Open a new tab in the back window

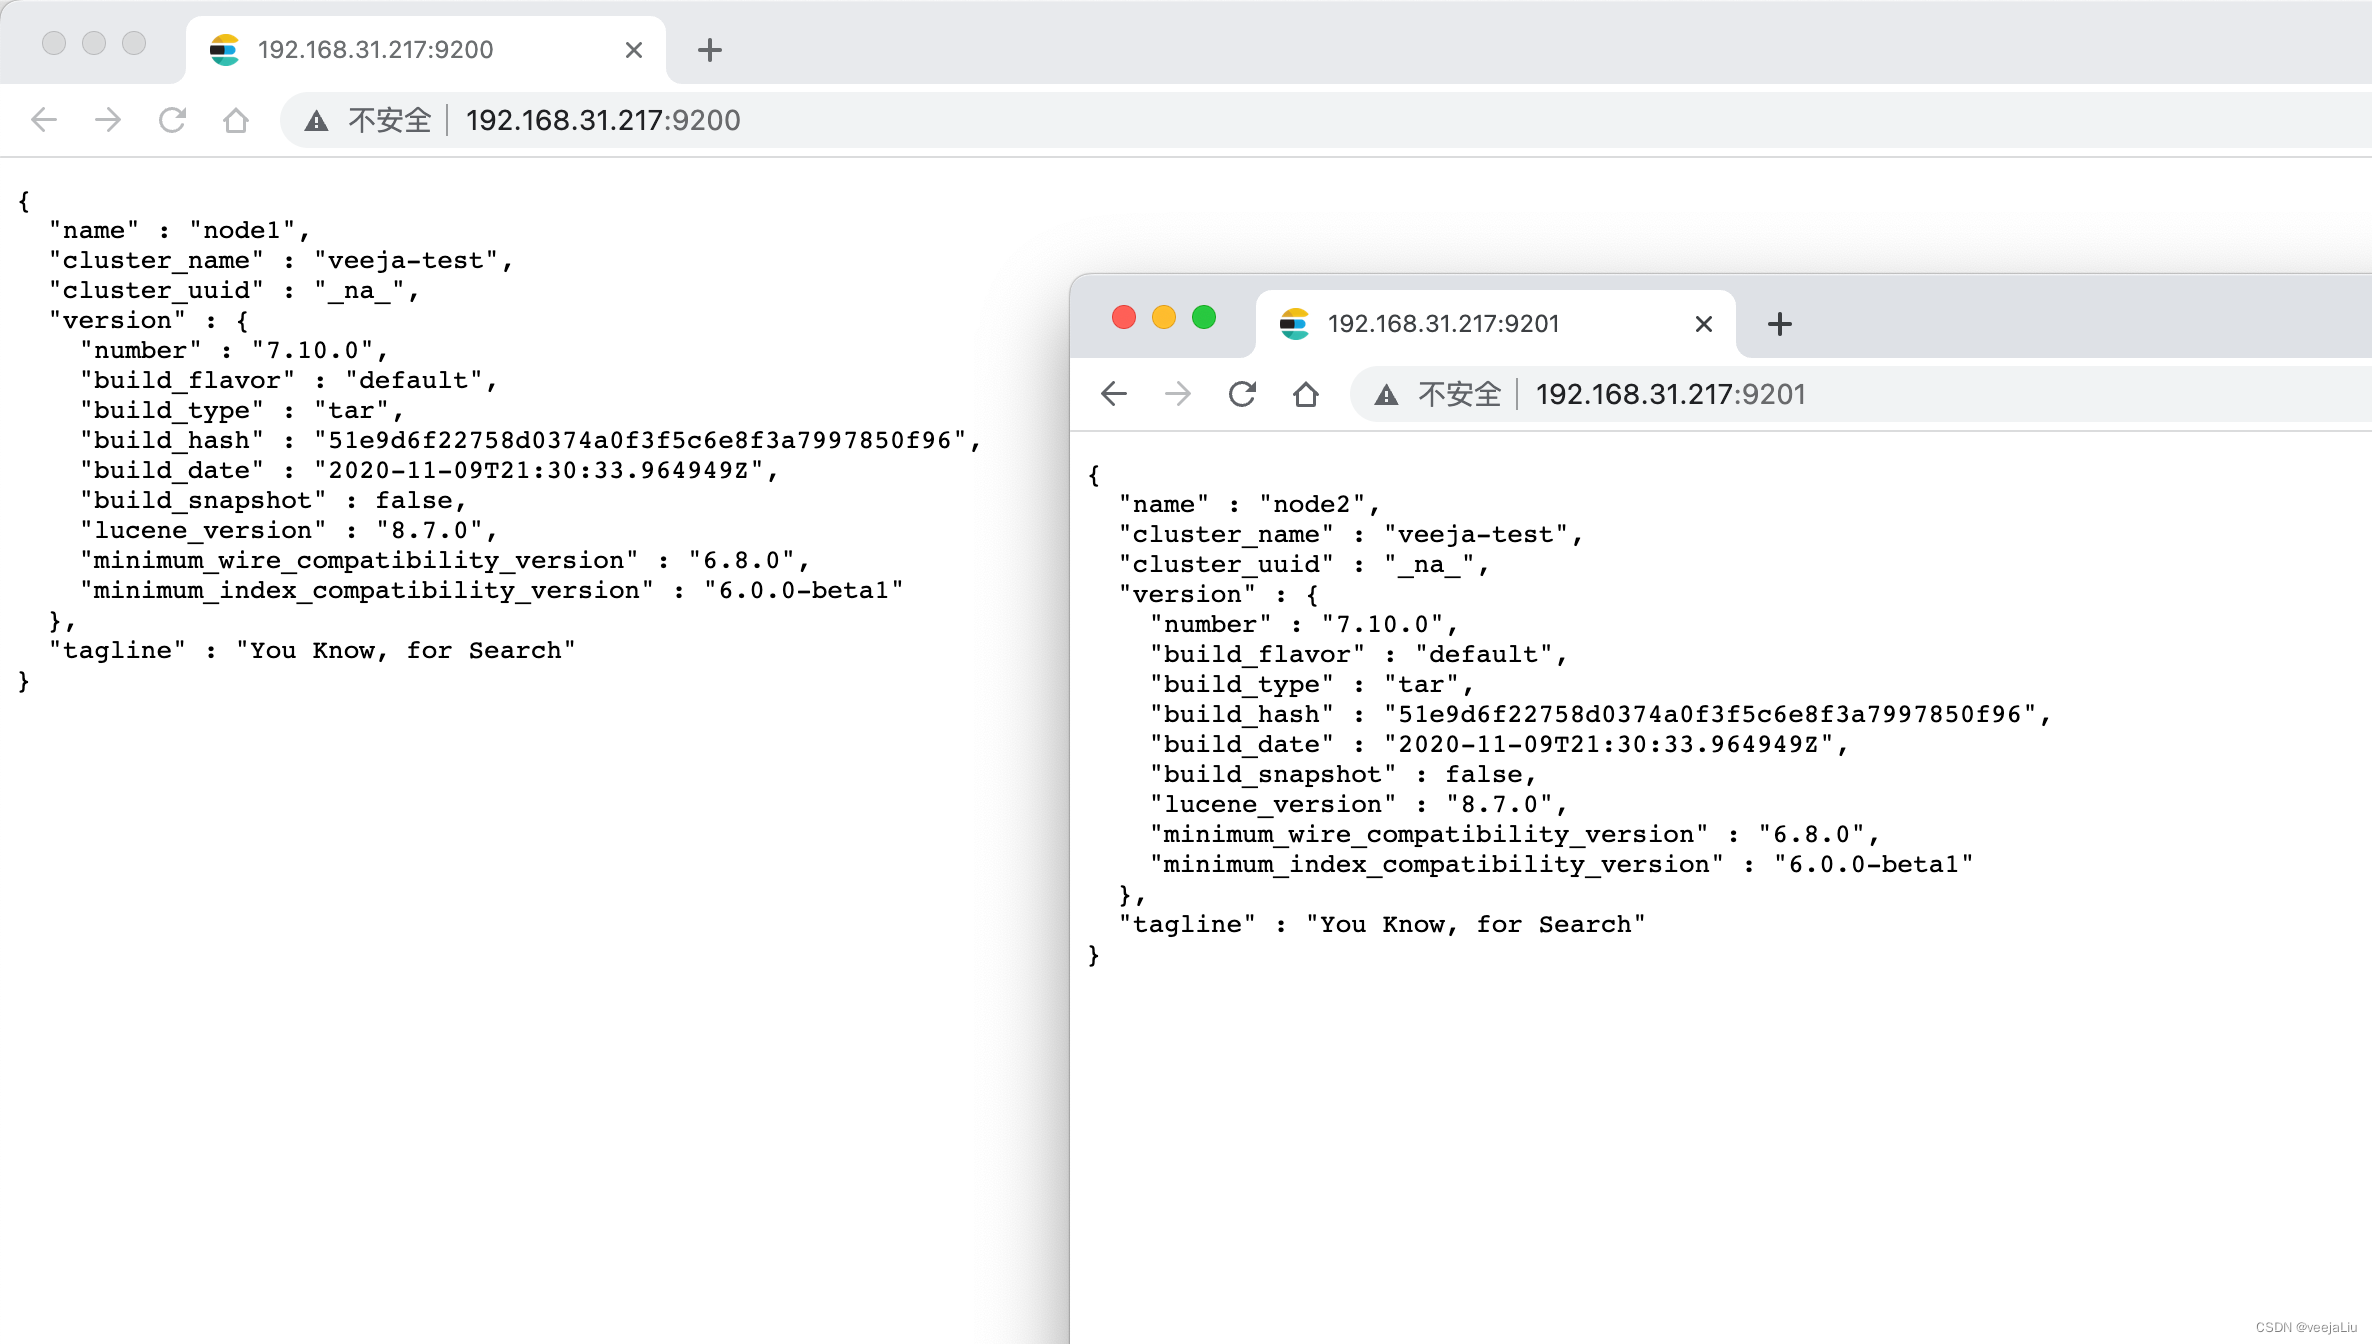coord(709,49)
